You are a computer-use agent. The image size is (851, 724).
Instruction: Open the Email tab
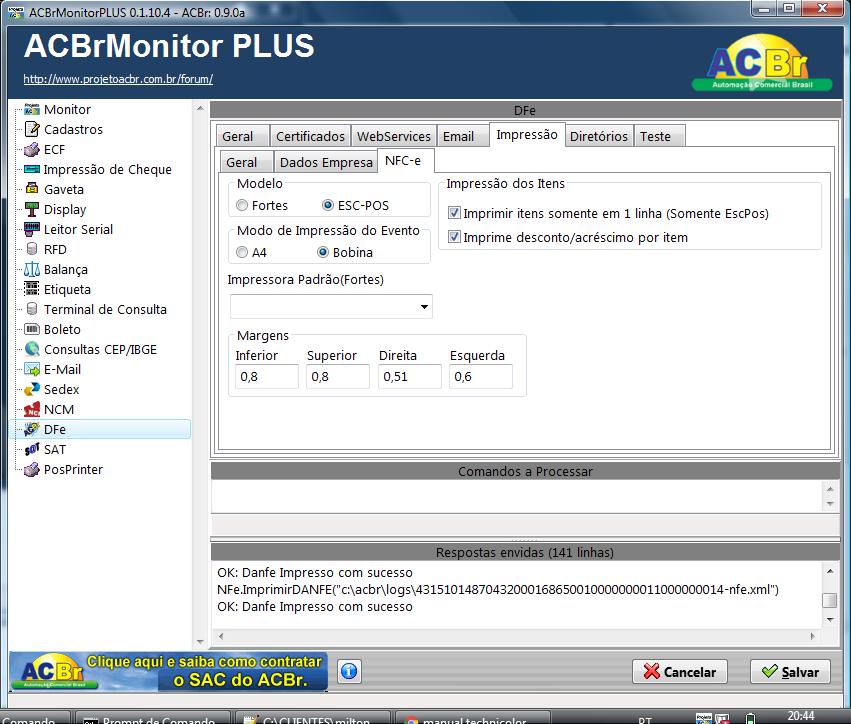pyautogui.click(x=461, y=136)
